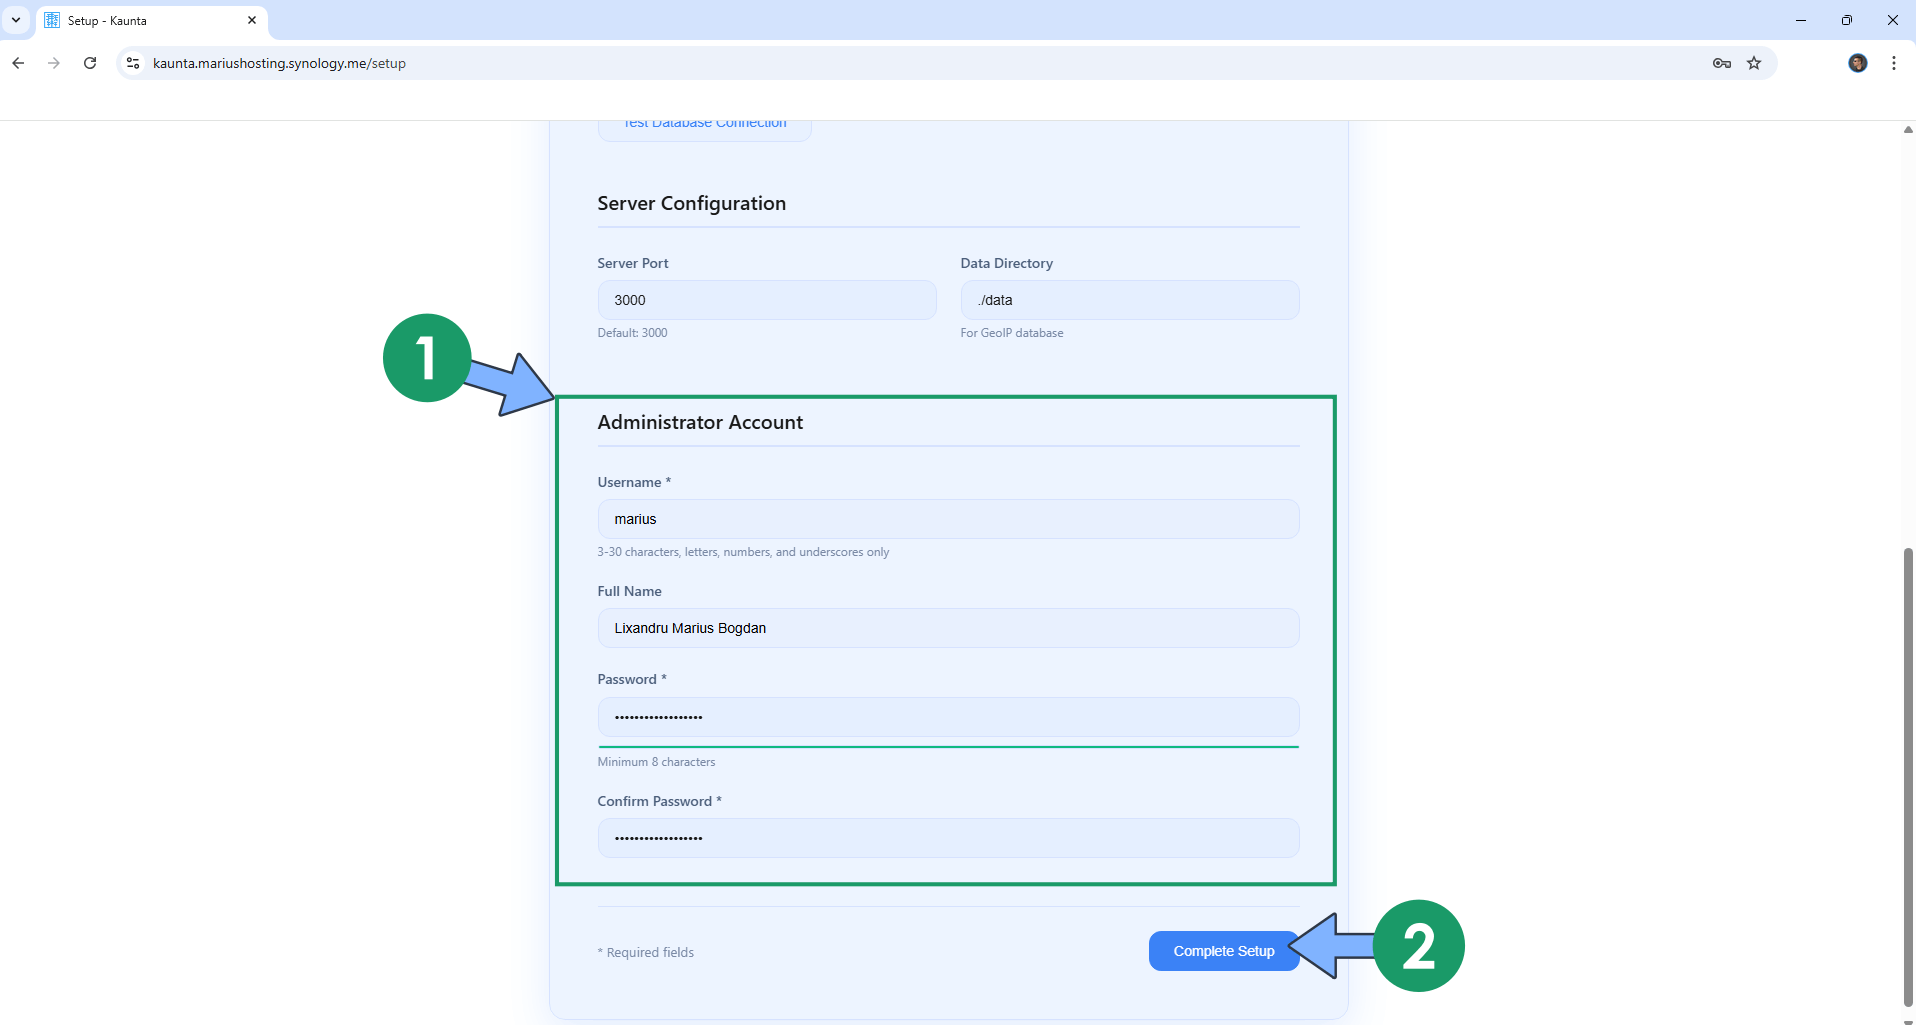
Task: Reload the Kaunta setup page
Action: pyautogui.click(x=90, y=63)
